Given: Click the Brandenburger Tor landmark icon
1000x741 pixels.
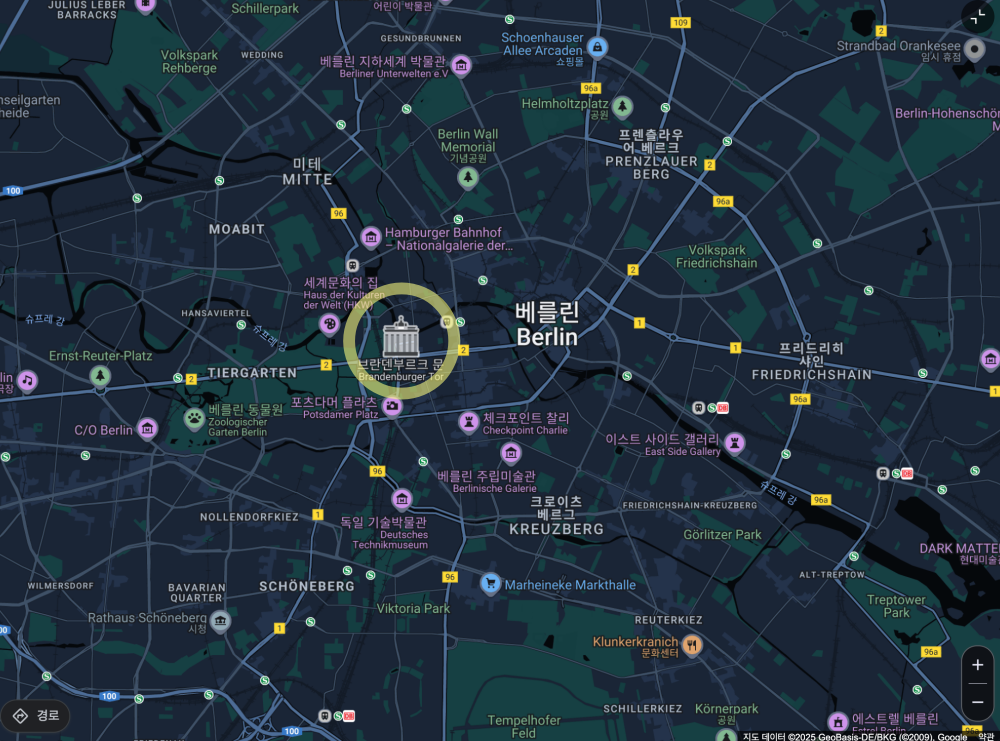Looking at the screenshot, I should (x=401, y=336).
